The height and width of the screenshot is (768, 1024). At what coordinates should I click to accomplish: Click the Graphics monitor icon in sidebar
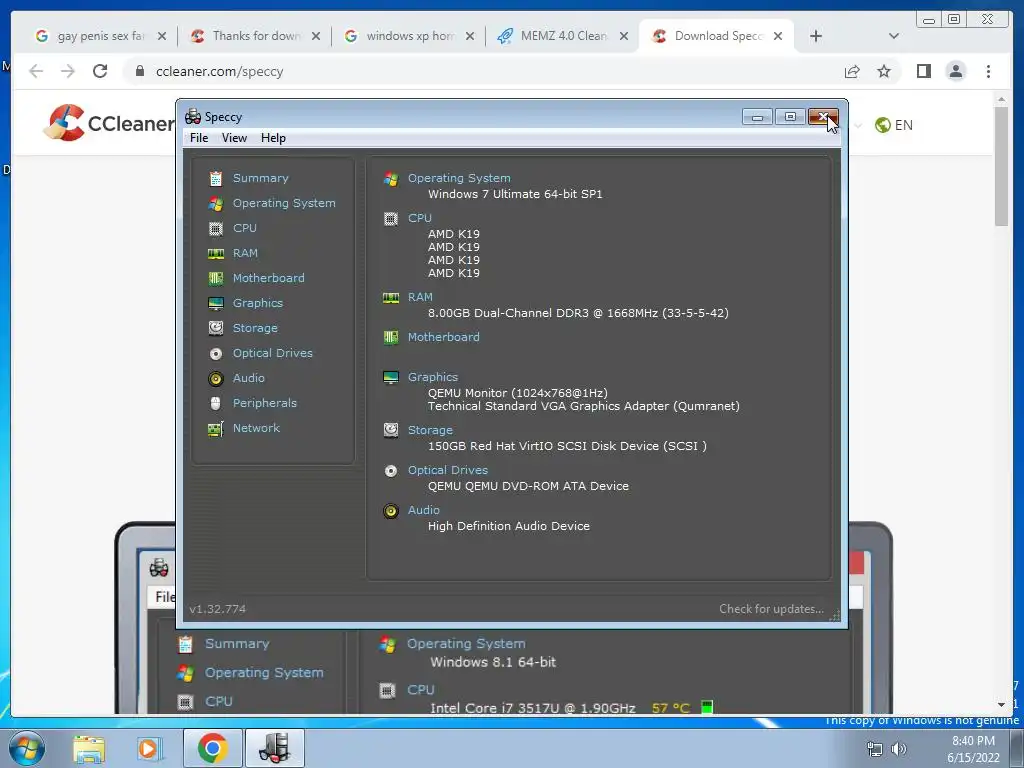216,304
